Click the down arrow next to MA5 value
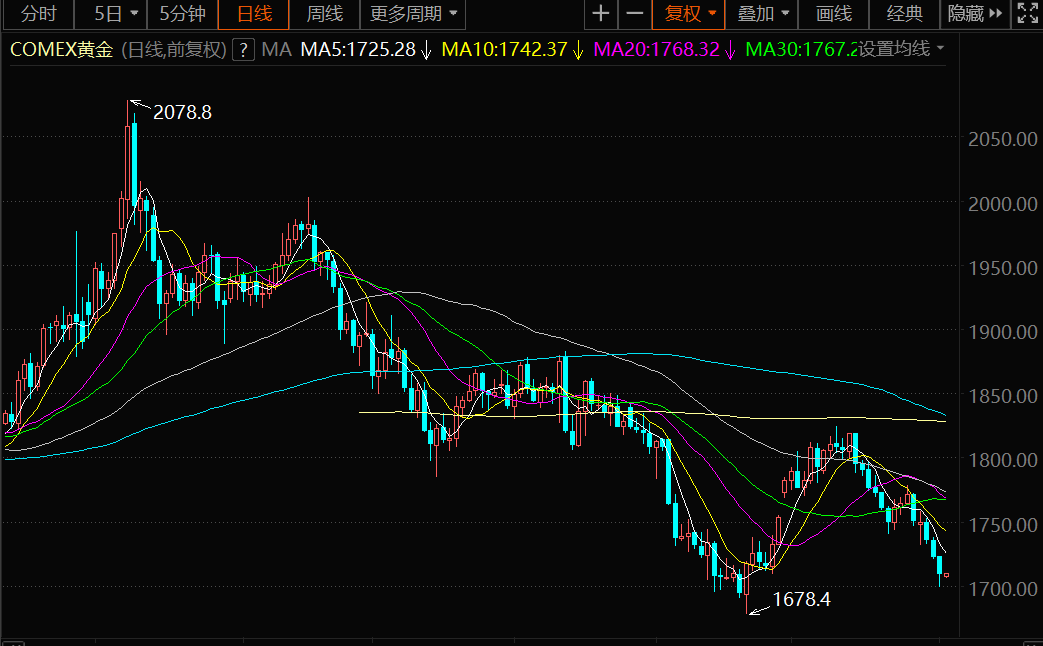The height and width of the screenshot is (646, 1043). pos(425,50)
